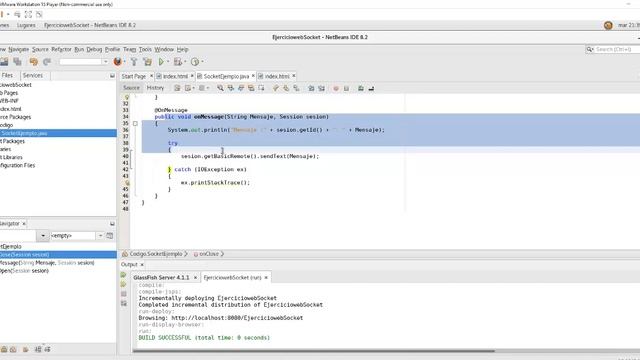This screenshot has width=640, height=360.
Task: Open the project configuration combo box
Action: point(84,62)
